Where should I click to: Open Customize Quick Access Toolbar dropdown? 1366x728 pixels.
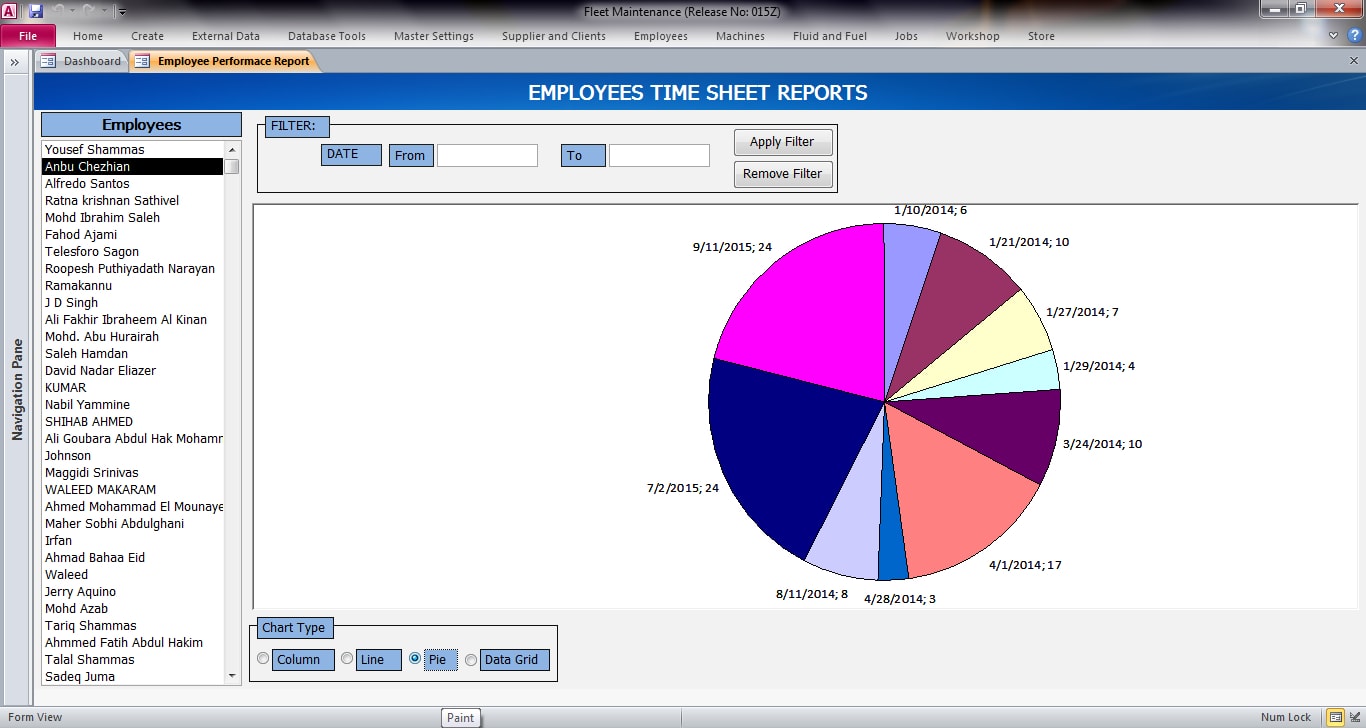click(121, 12)
